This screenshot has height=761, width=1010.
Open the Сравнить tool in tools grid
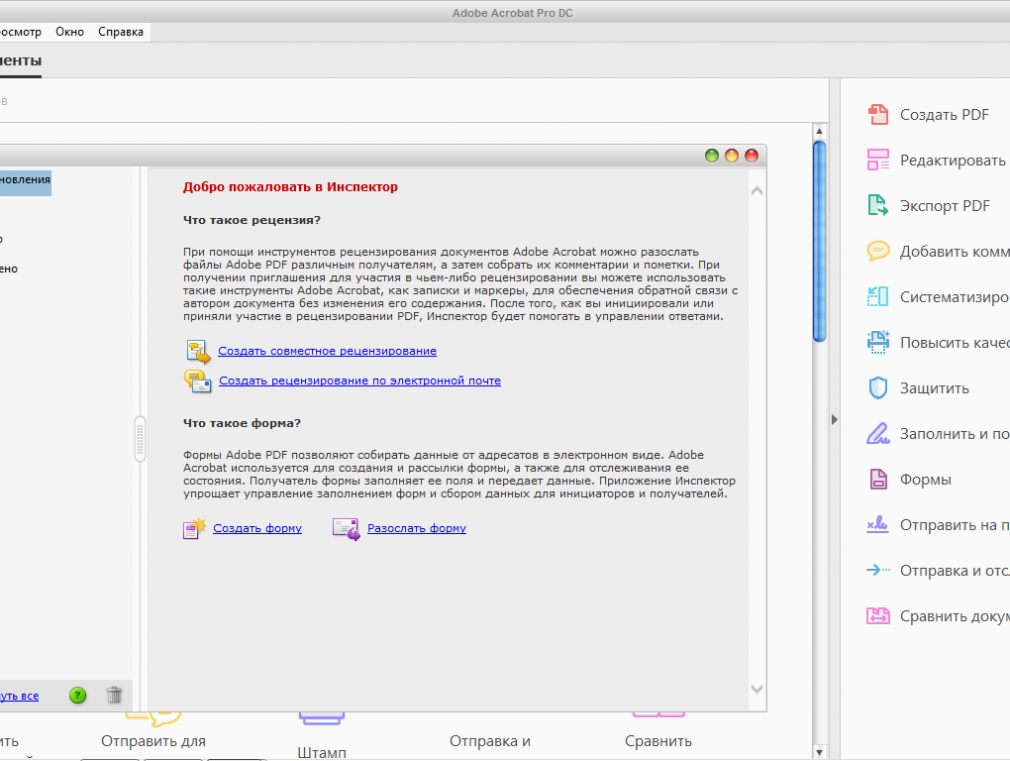point(658,741)
